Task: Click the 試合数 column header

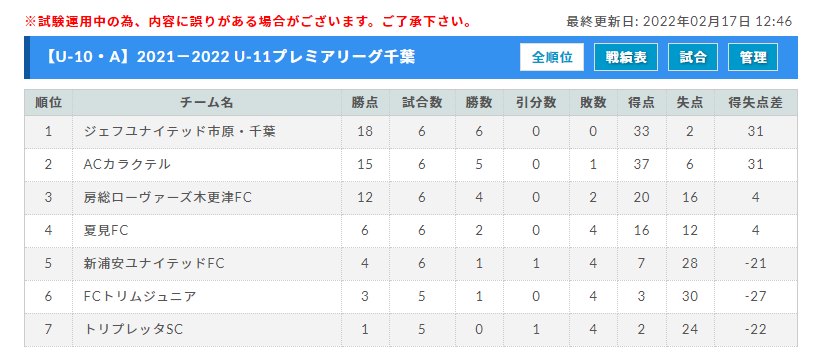Action: click(x=422, y=103)
